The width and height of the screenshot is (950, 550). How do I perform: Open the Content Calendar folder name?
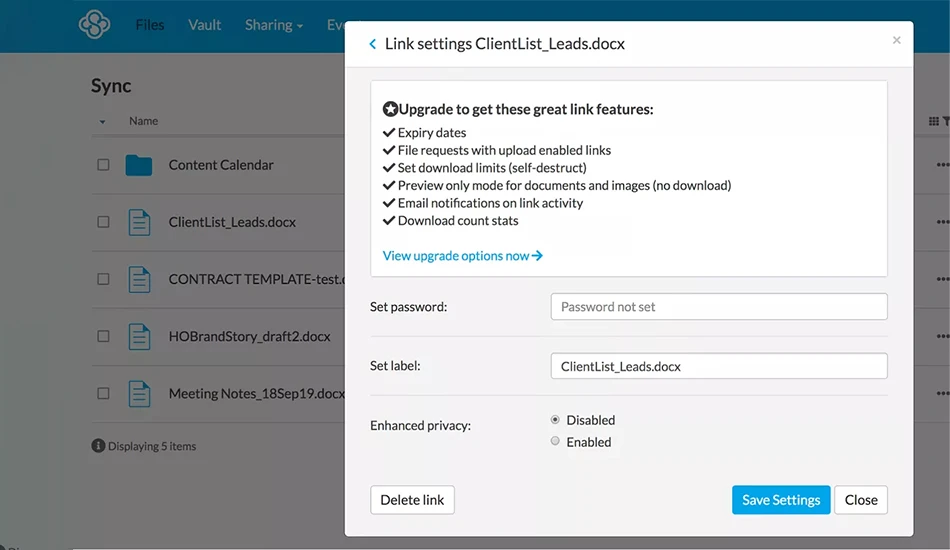point(221,165)
